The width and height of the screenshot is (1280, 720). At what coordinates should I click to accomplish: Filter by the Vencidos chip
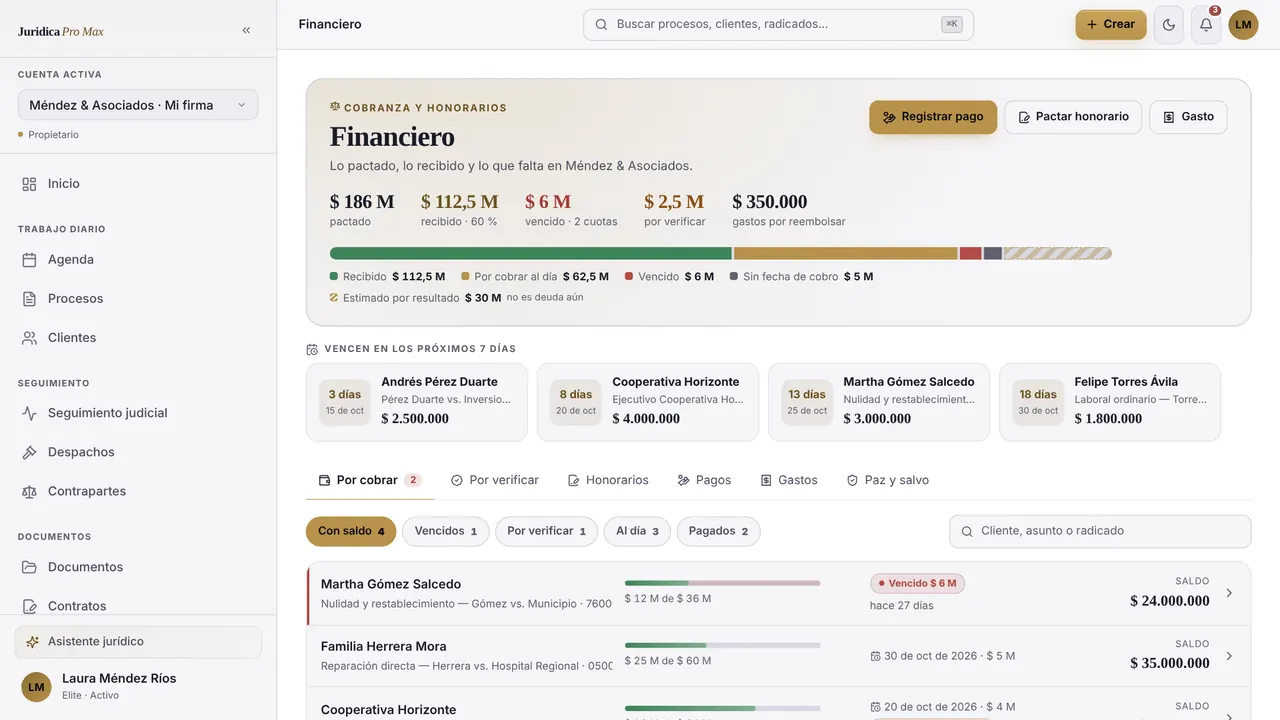[x=446, y=531]
